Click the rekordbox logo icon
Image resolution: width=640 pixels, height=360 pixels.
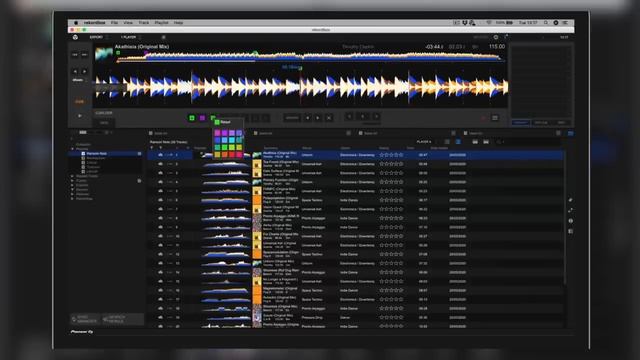point(75,37)
